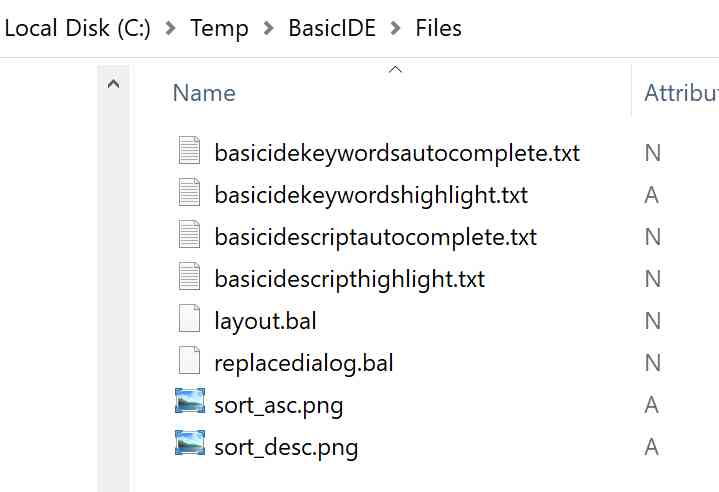Screen dimensions: 719x492
Task: Open the chevron dropdown after Temp
Action: [269, 28]
